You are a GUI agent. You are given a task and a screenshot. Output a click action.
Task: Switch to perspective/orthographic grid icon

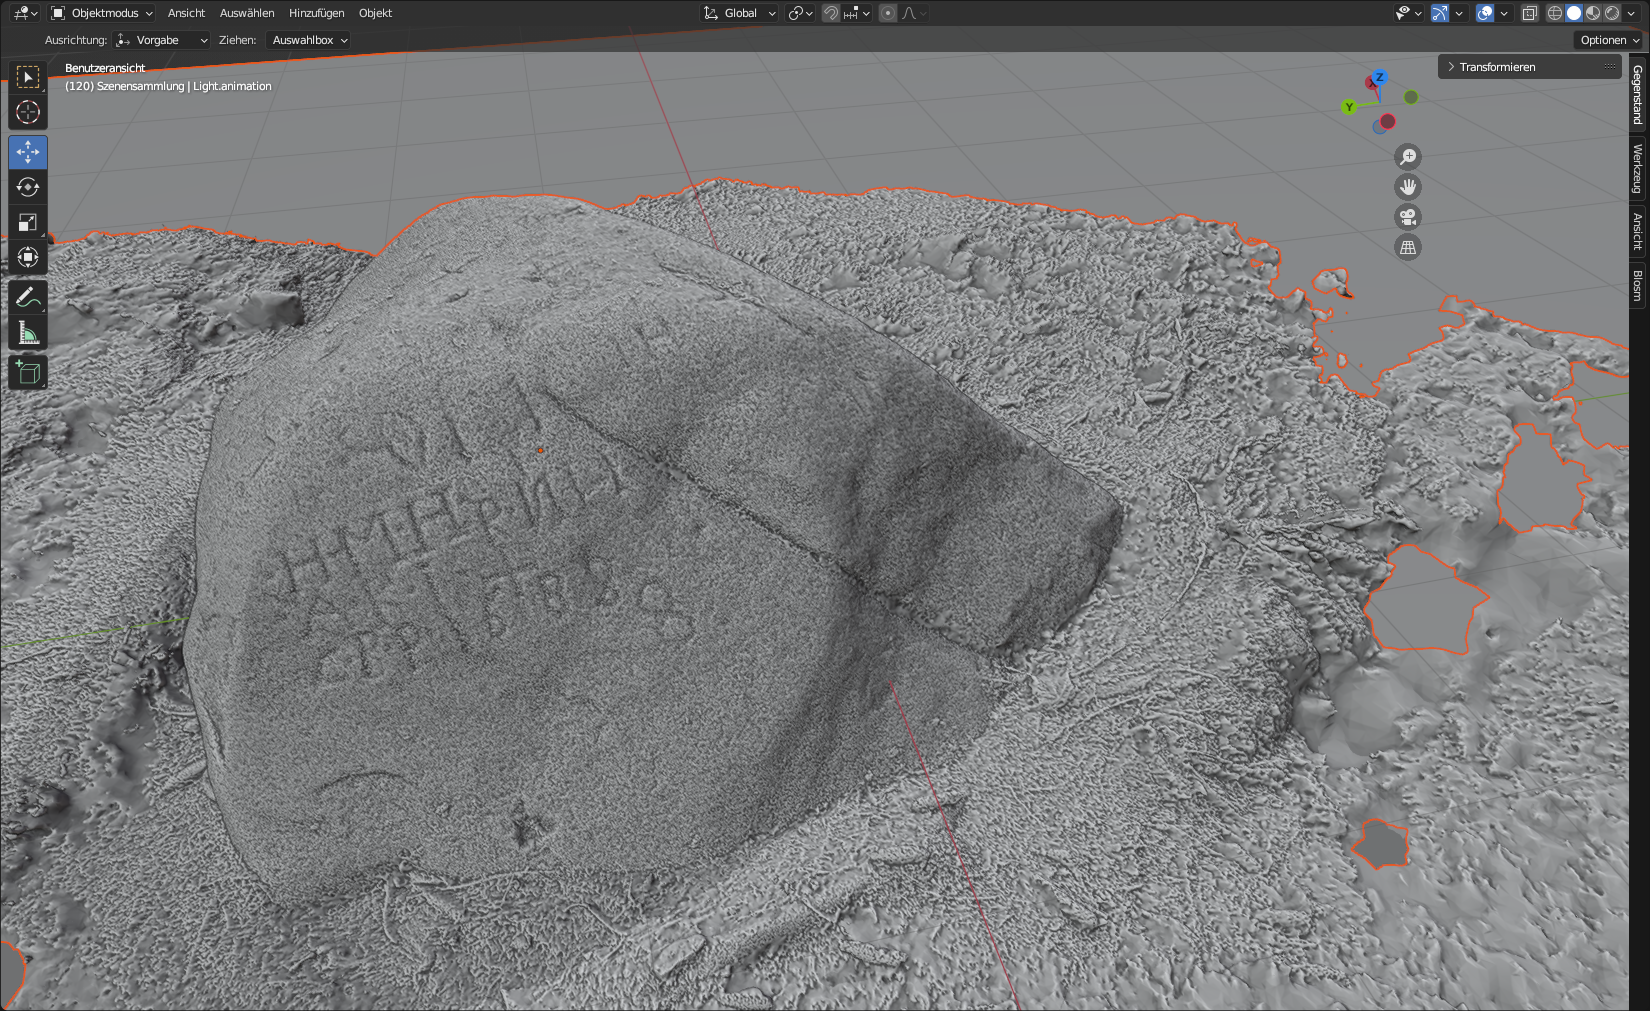[x=1408, y=247]
